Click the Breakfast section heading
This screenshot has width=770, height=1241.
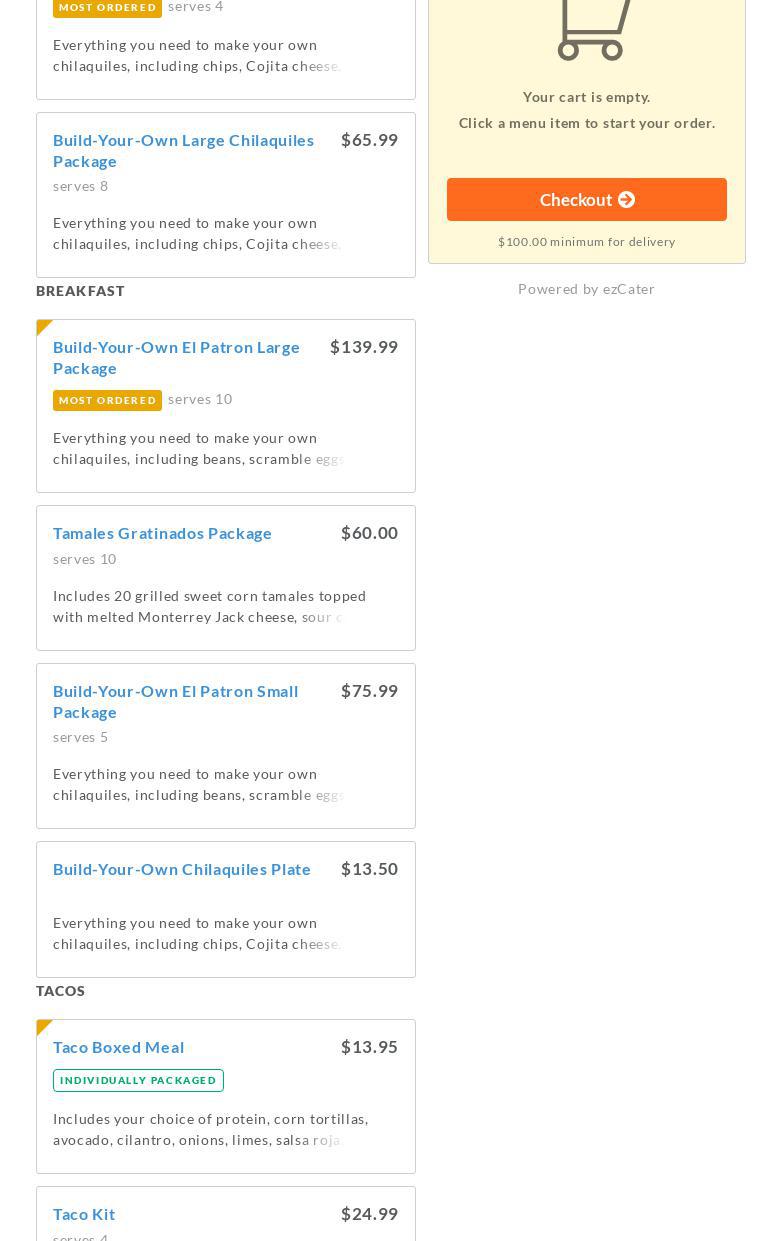tap(80, 291)
